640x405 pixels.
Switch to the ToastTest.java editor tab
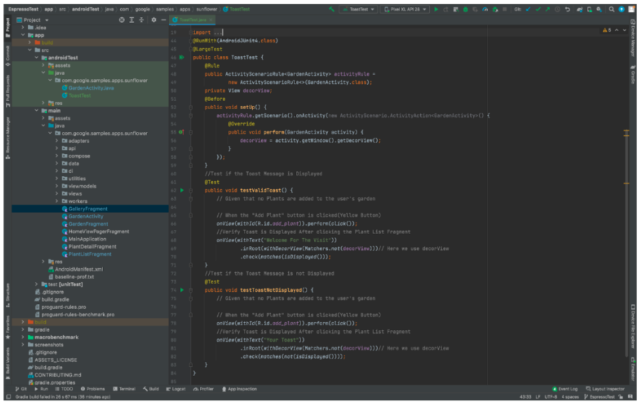pyautogui.click(x=192, y=20)
